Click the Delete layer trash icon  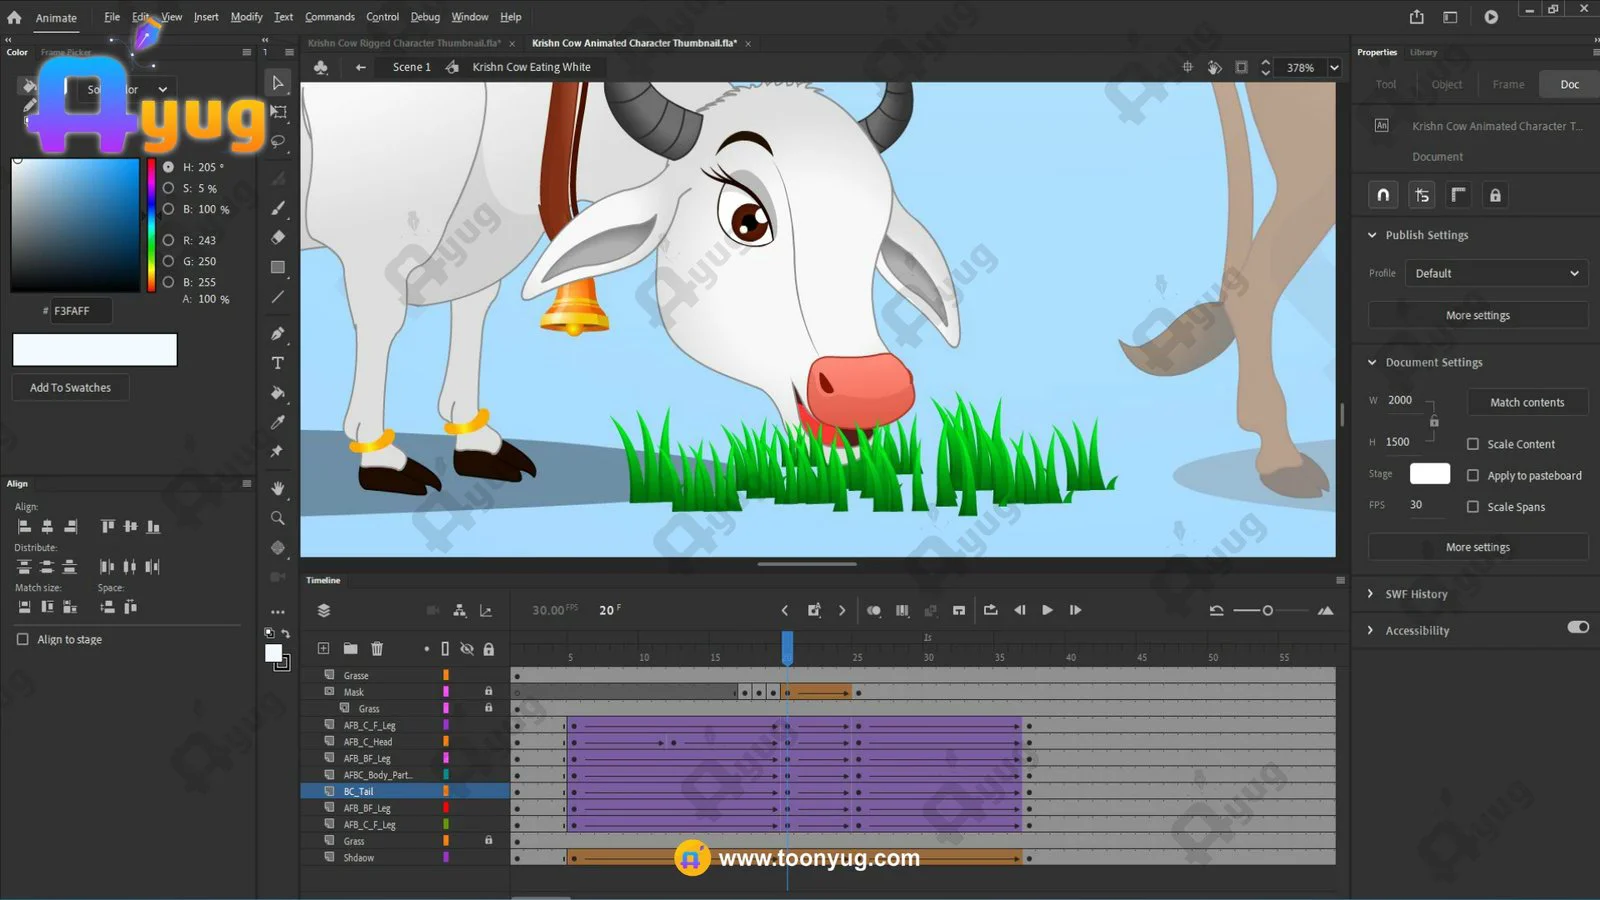point(377,649)
